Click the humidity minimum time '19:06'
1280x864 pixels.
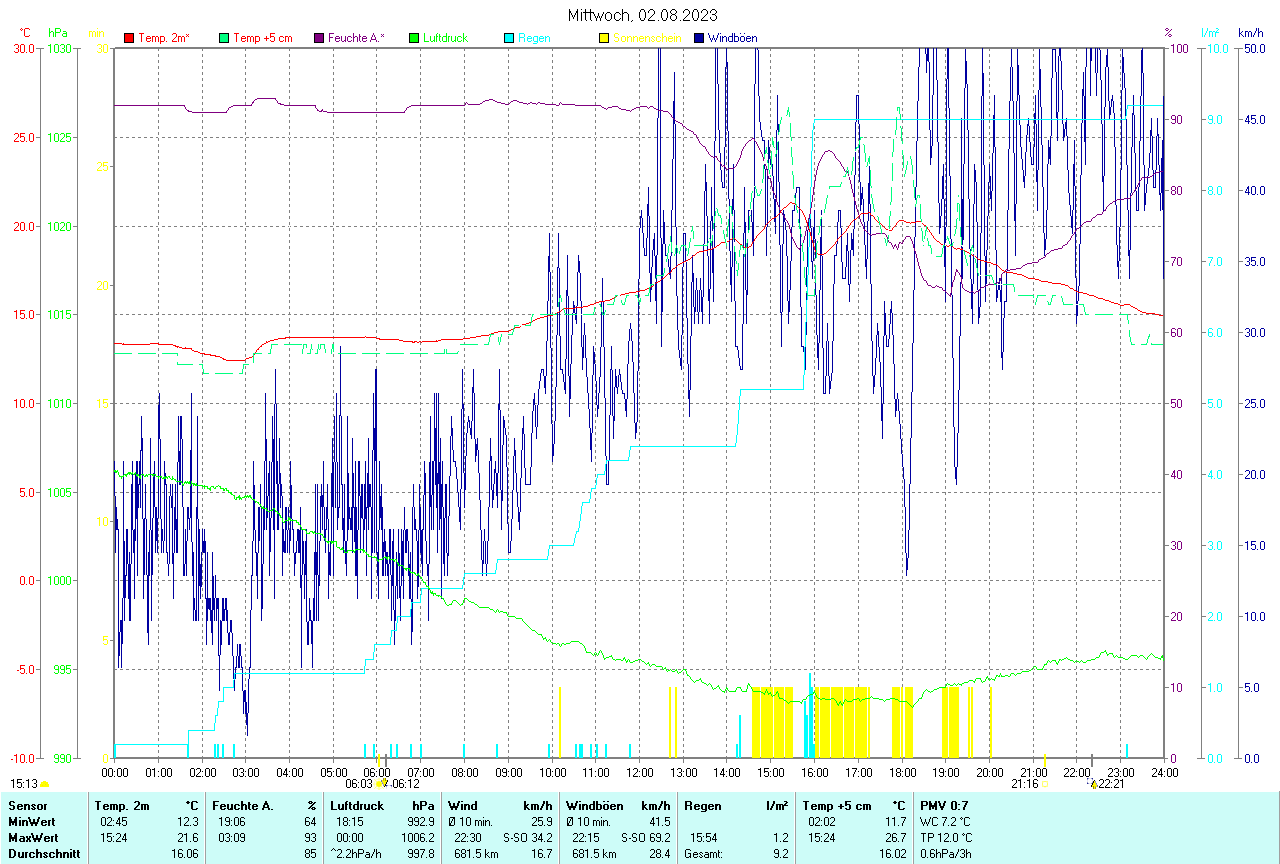click(232, 821)
